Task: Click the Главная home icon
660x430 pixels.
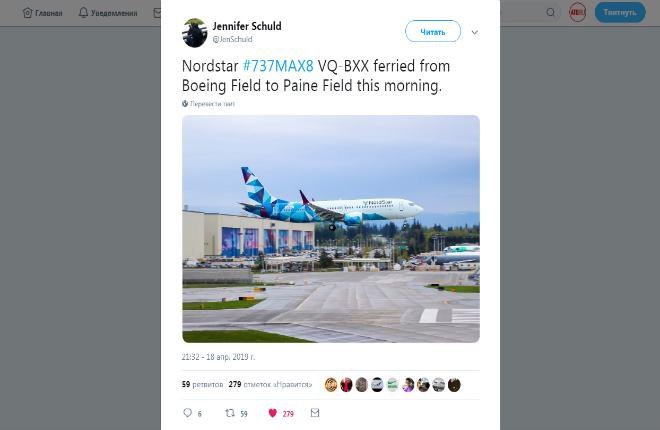Action: (x=28, y=13)
